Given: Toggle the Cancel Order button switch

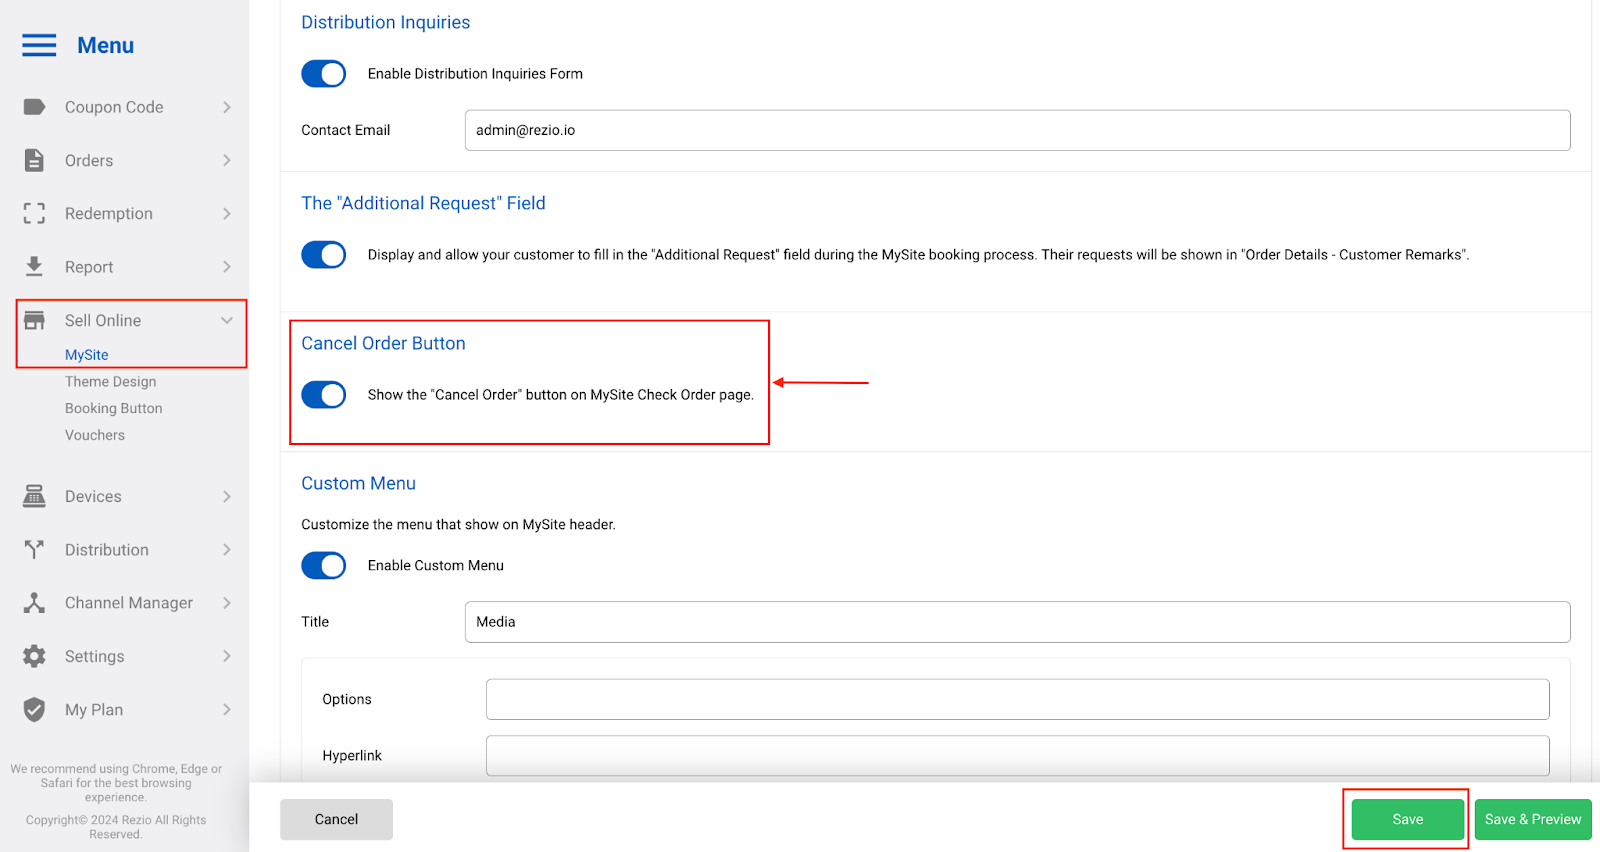Looking at the screenshot, I should [324, 395].
